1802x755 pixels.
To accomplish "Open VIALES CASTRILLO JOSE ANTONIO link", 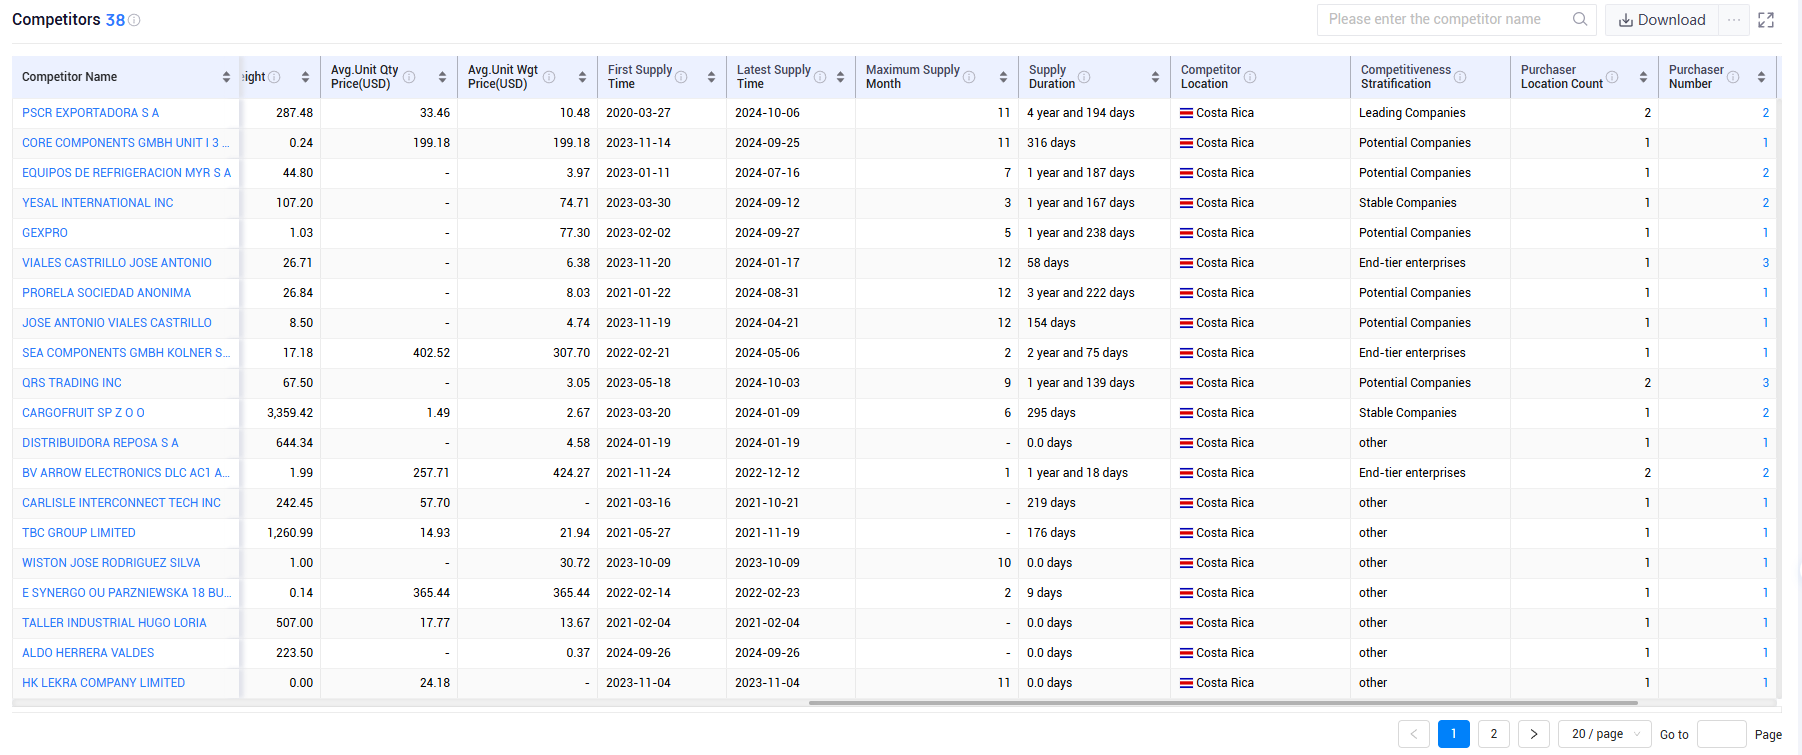I will click(117, 263).
